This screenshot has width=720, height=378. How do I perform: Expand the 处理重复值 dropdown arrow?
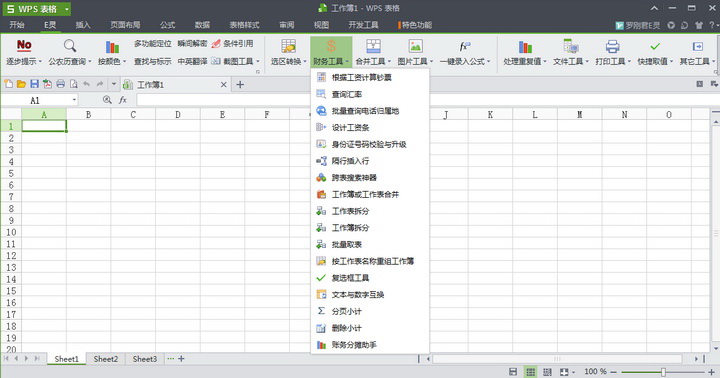point(545,62)
